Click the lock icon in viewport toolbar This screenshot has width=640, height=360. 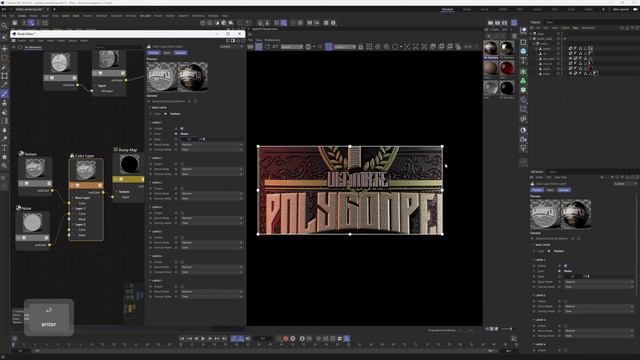pyautogui.click(x=360, y=47)
